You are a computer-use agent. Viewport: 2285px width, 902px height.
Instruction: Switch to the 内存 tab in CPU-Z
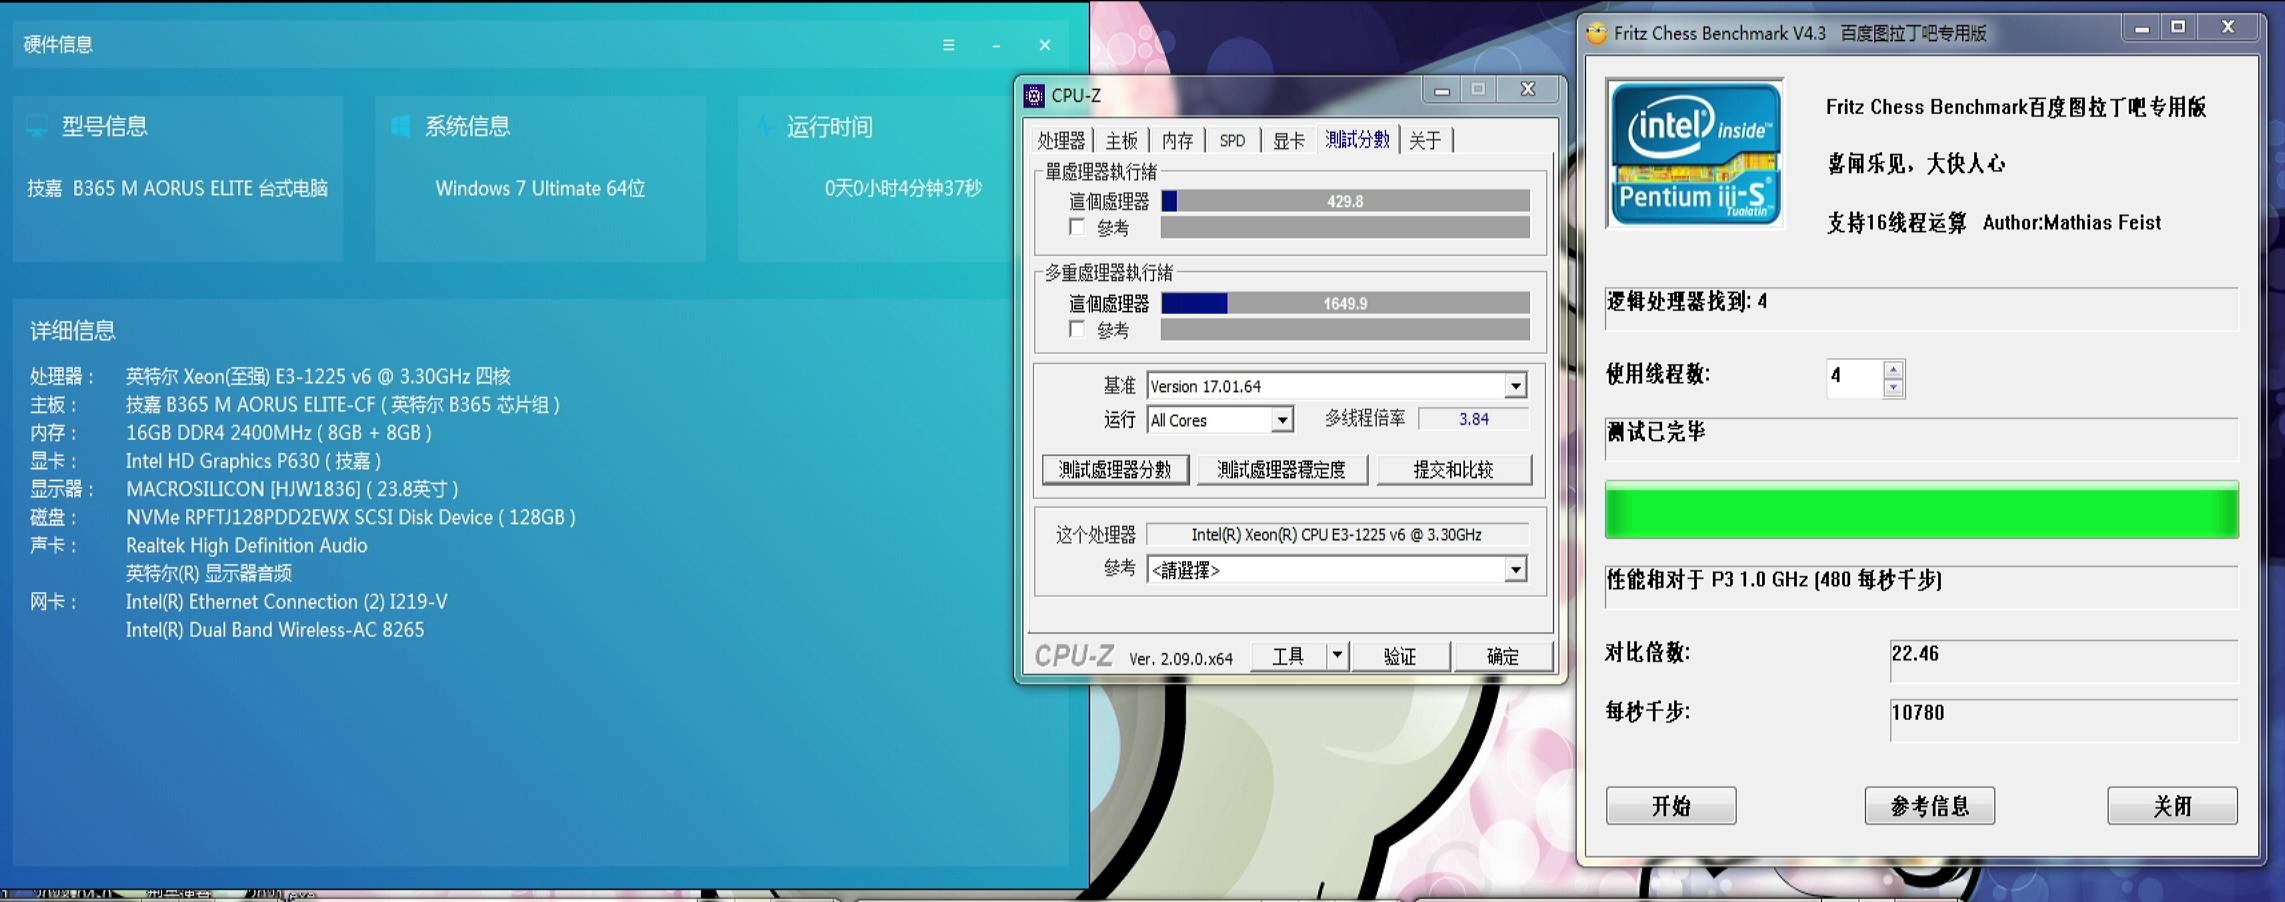pos(1177,140)
